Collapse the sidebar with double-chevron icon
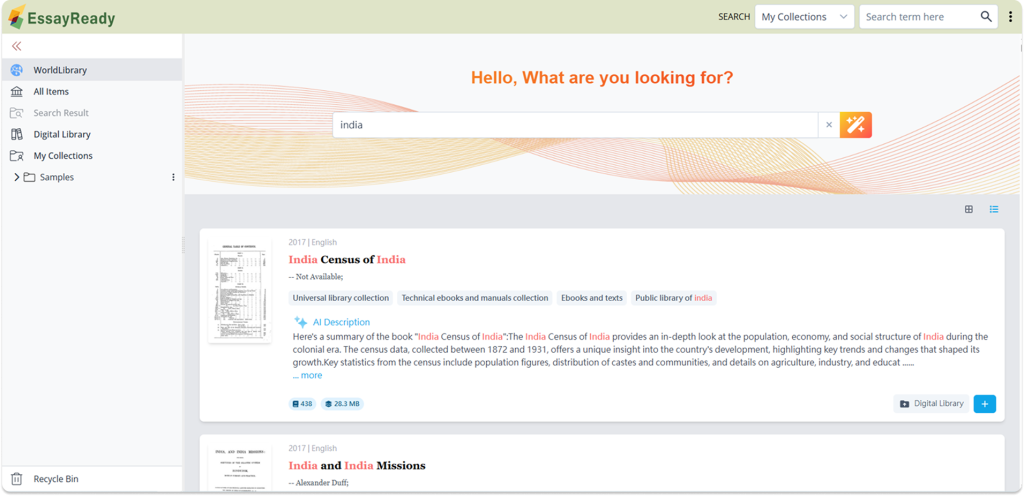This screenshot has width=1024, height=496. (x=16, y=46)
